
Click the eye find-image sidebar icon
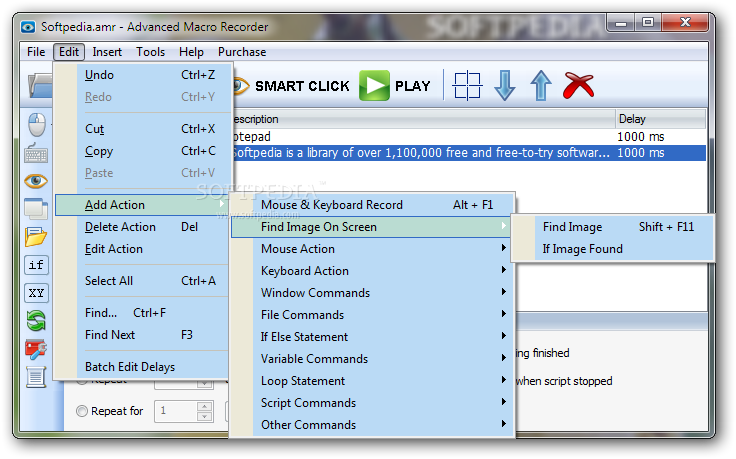click(36, 181)
